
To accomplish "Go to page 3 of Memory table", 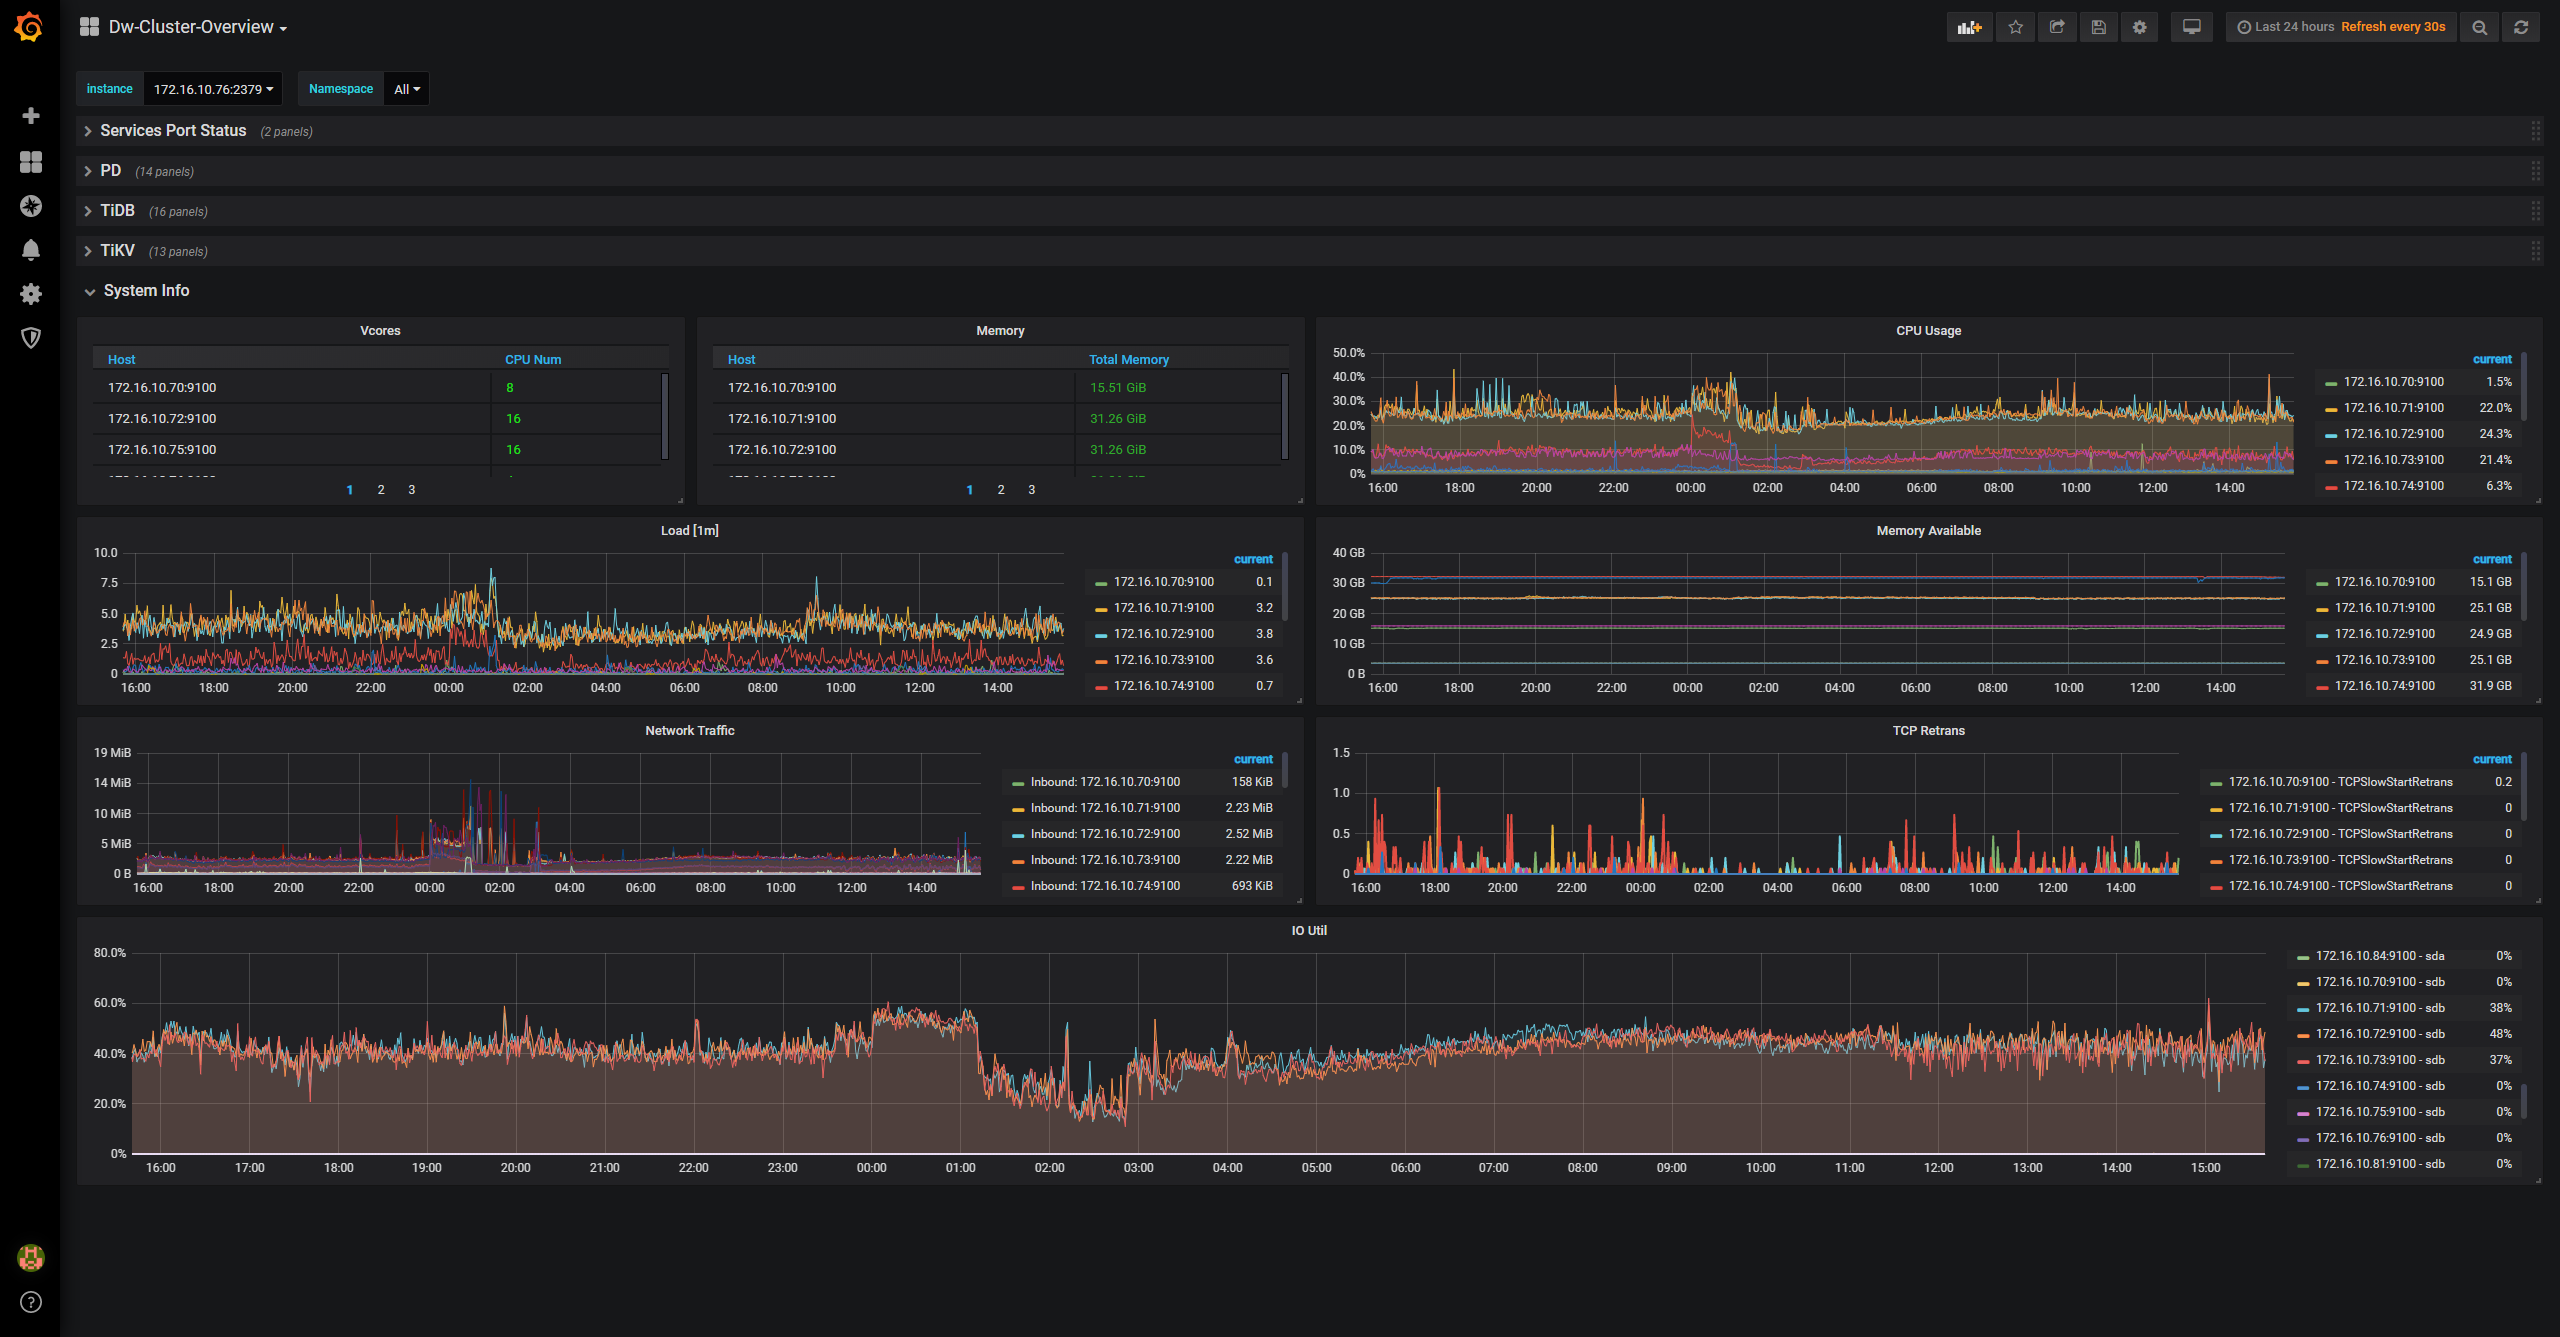I will (x=1032, y=490).
